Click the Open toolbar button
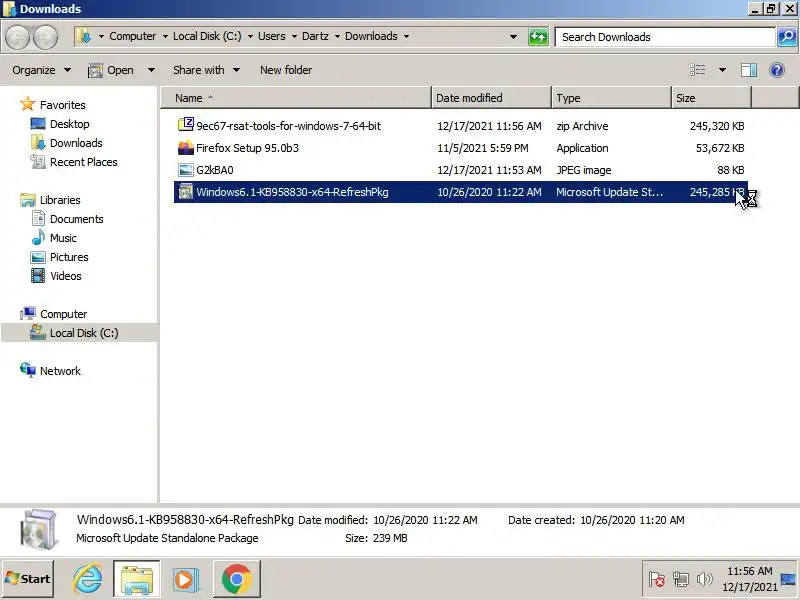Screen dimensions: 800x600 pos(111,70)
